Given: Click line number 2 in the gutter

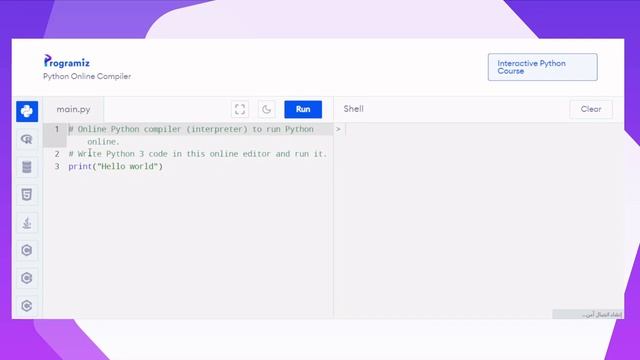Looking at the screenshot, I should click(x=57, y=154).
